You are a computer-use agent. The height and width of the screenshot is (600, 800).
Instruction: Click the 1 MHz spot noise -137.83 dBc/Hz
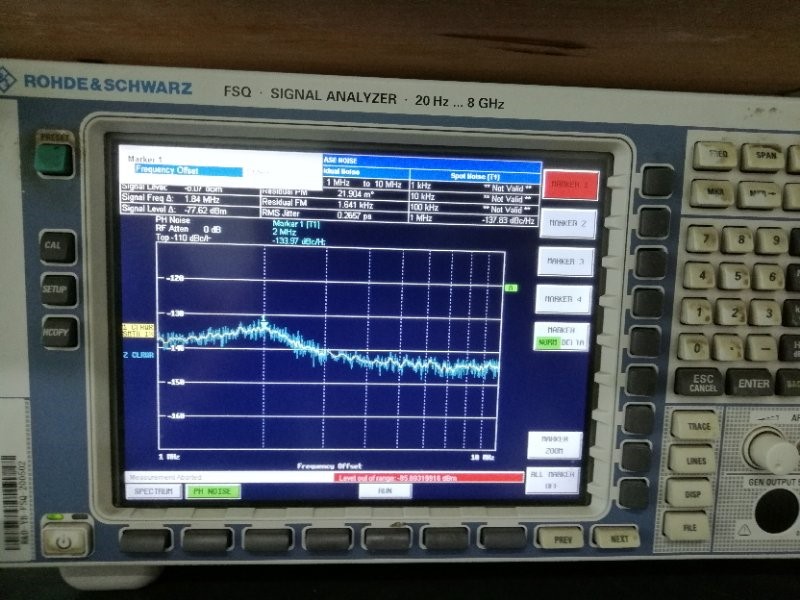508,220
